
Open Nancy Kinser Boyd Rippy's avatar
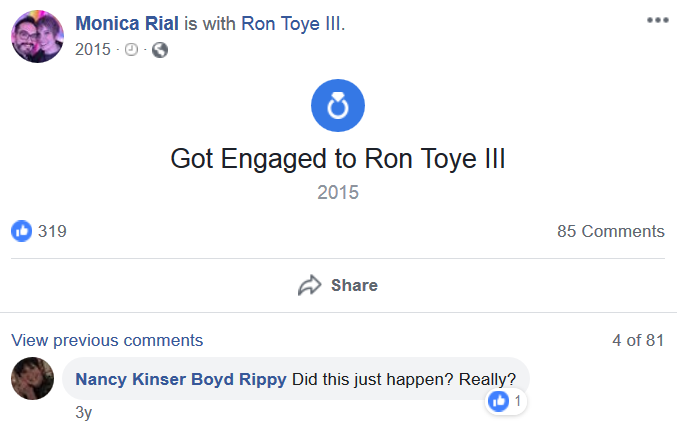(32, 378)
